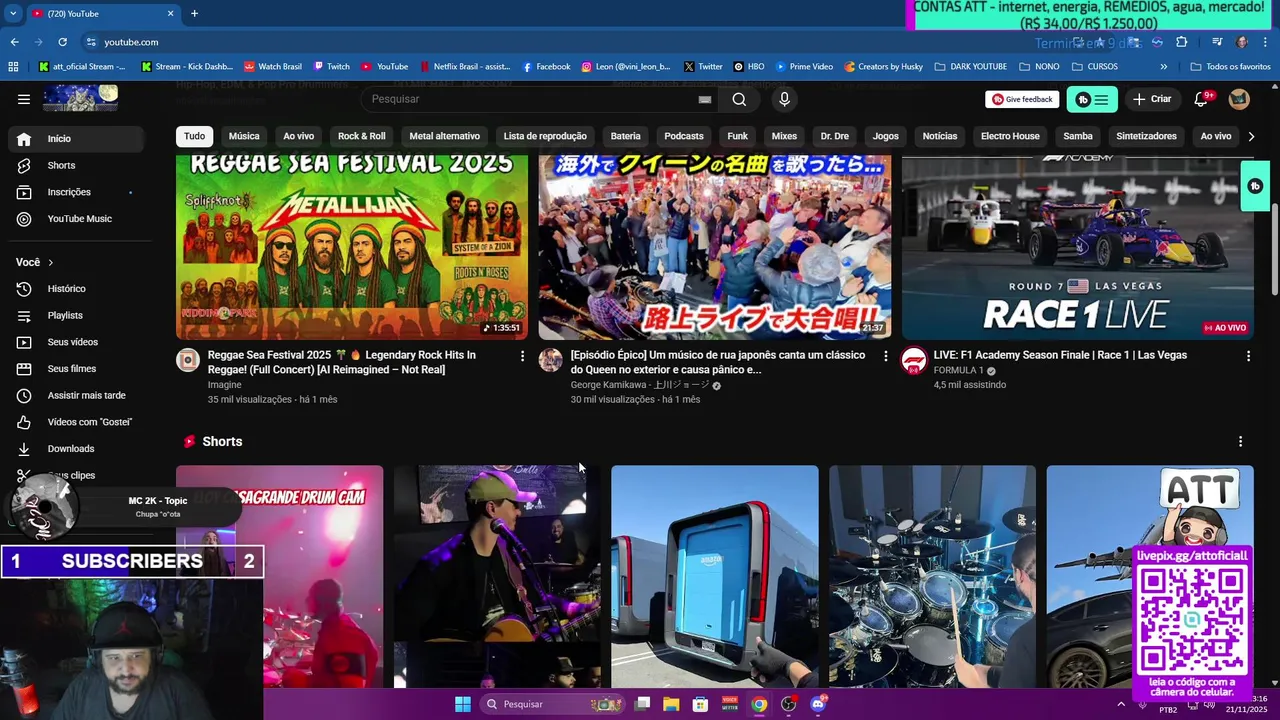Open Imagine channel name link

(225, 385)
